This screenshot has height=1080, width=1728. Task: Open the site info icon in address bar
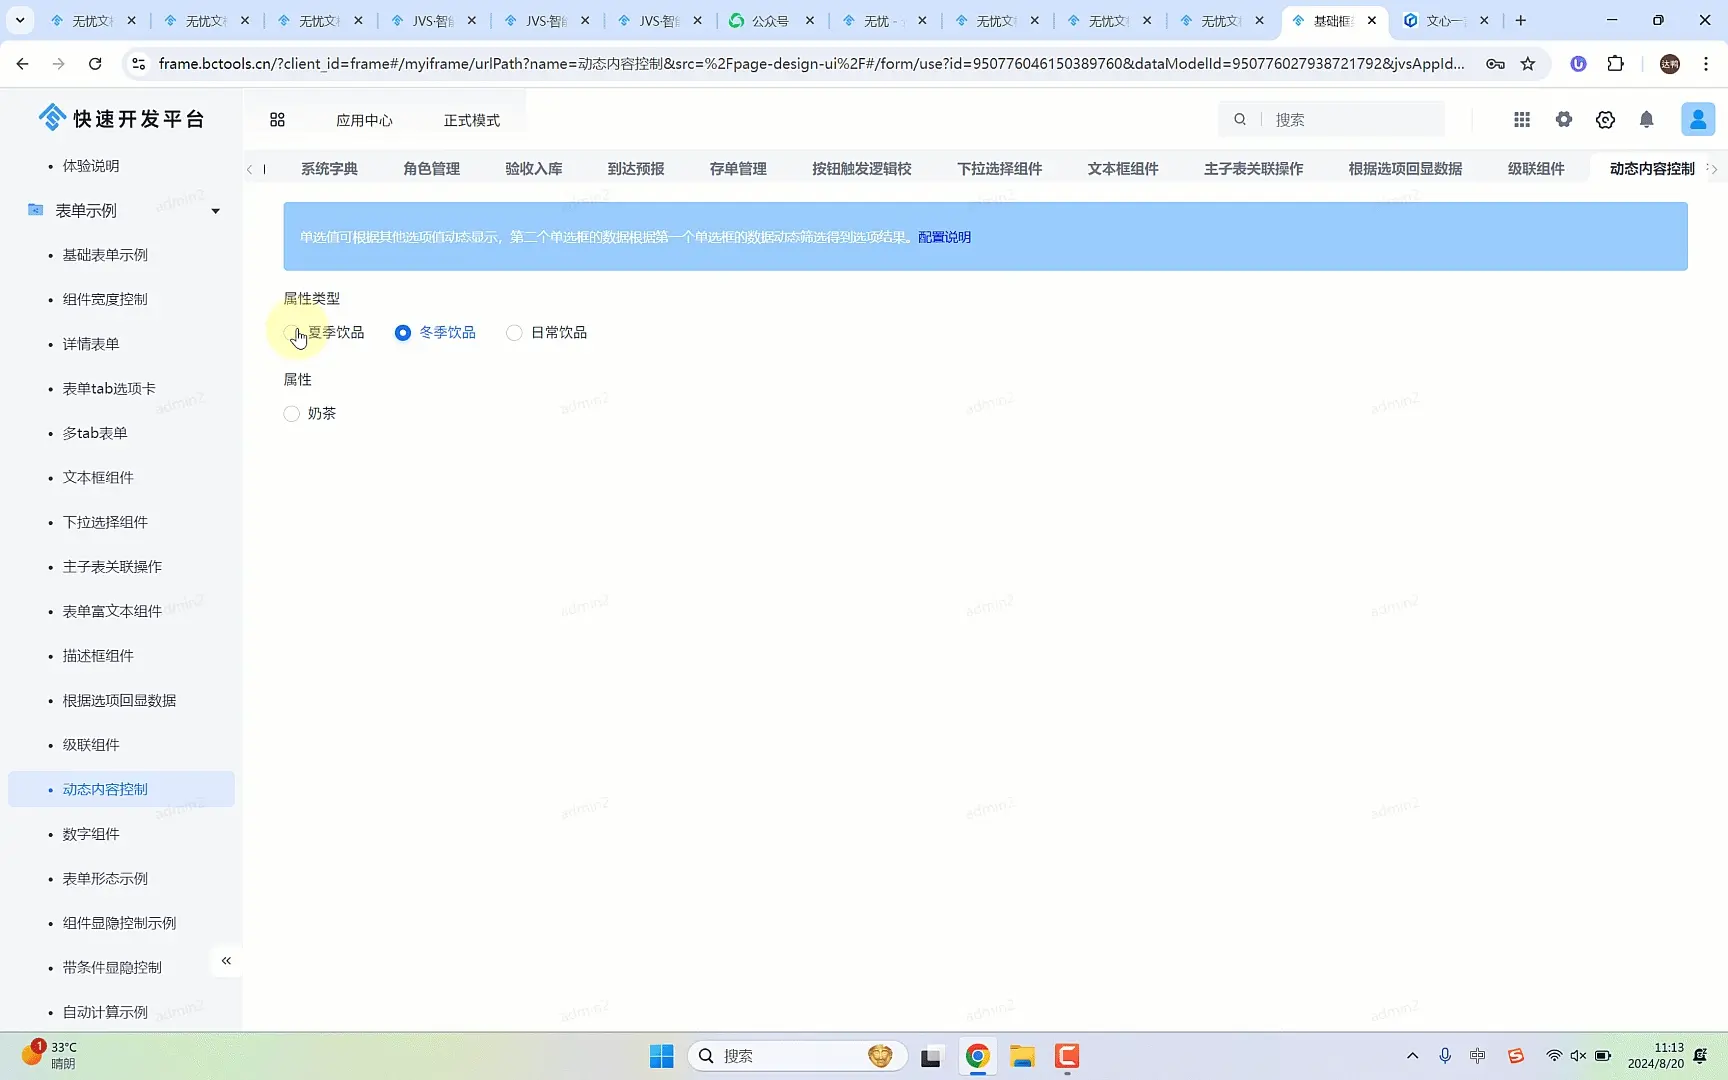[139, 64]
